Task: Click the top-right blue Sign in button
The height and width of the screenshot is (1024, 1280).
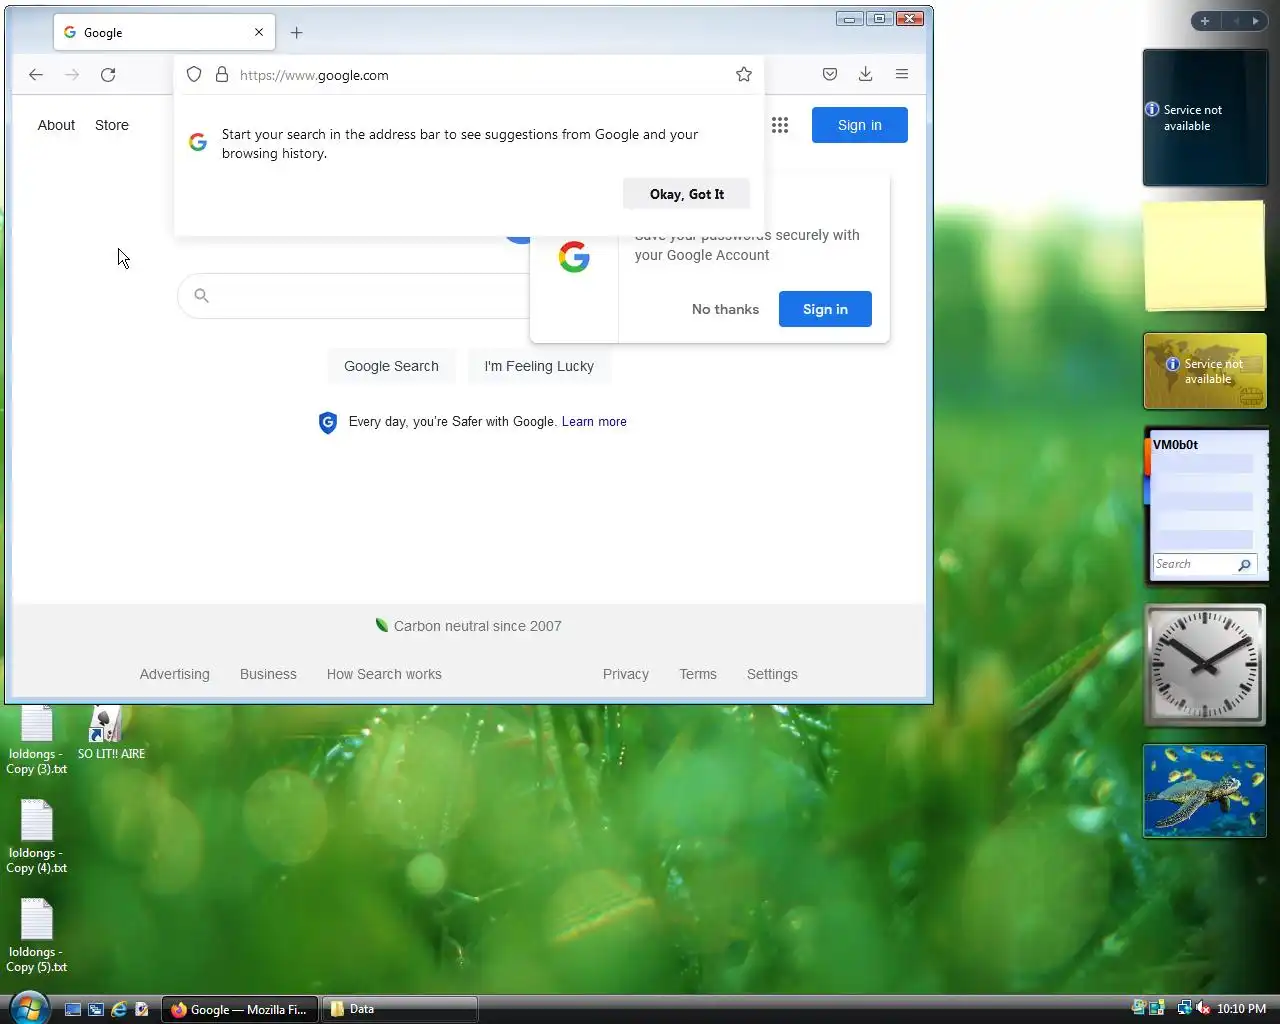Action: (x=860, y=125)
